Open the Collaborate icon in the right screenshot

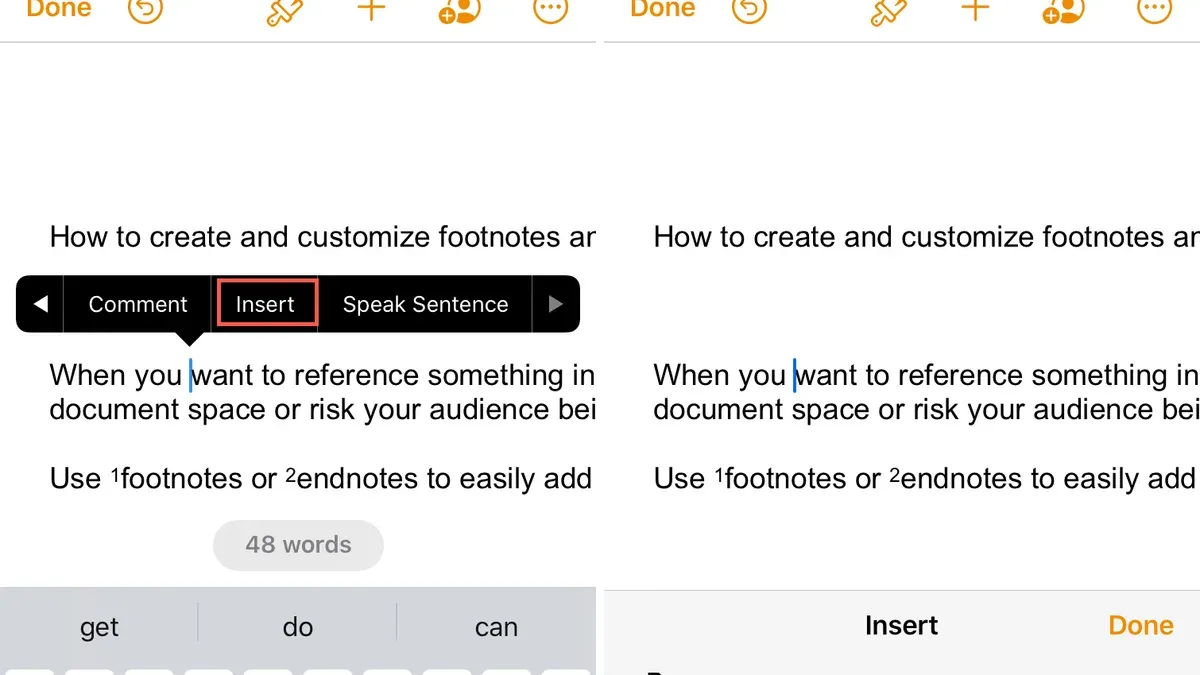click(x=1064, y=10)
